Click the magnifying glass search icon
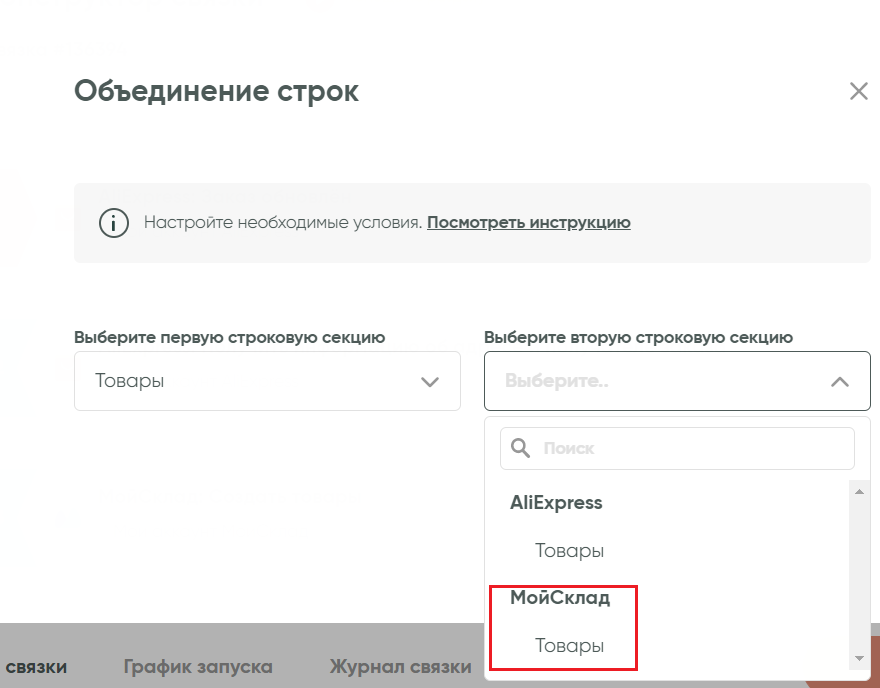The width and height of the screenshot is (880, 688). (x=521, y=449)
